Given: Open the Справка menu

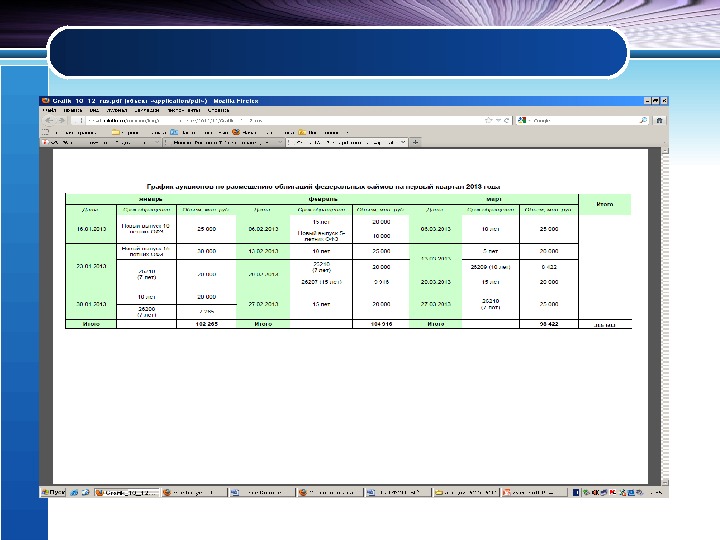Looking at the screenshot, I should tap(218, 110).
